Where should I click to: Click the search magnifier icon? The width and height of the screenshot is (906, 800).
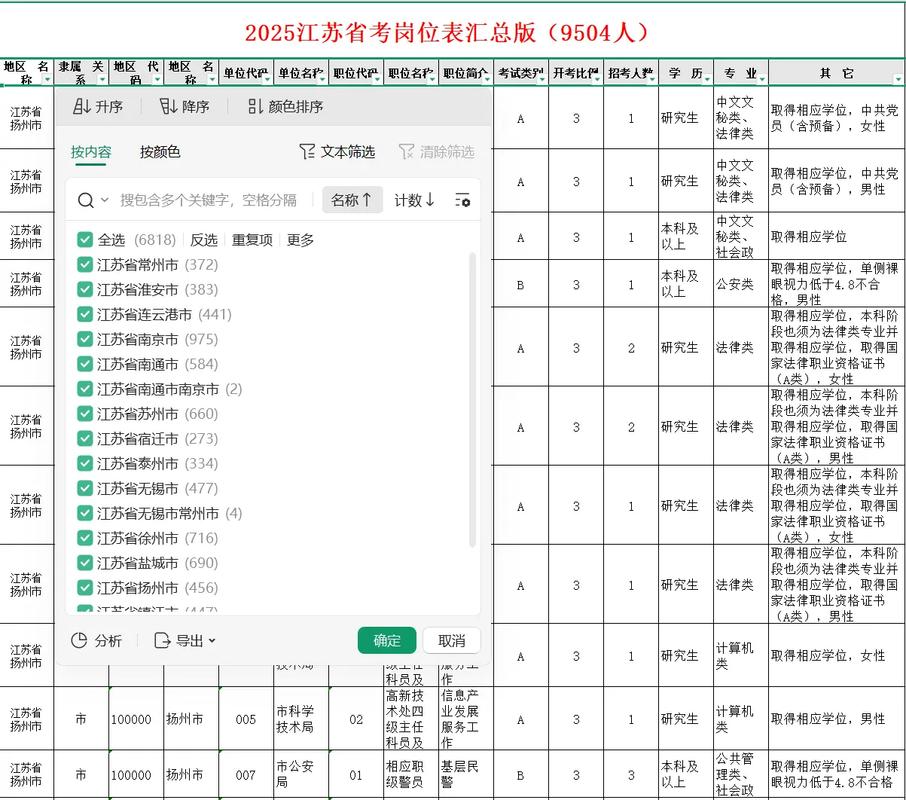coord(83,200)
